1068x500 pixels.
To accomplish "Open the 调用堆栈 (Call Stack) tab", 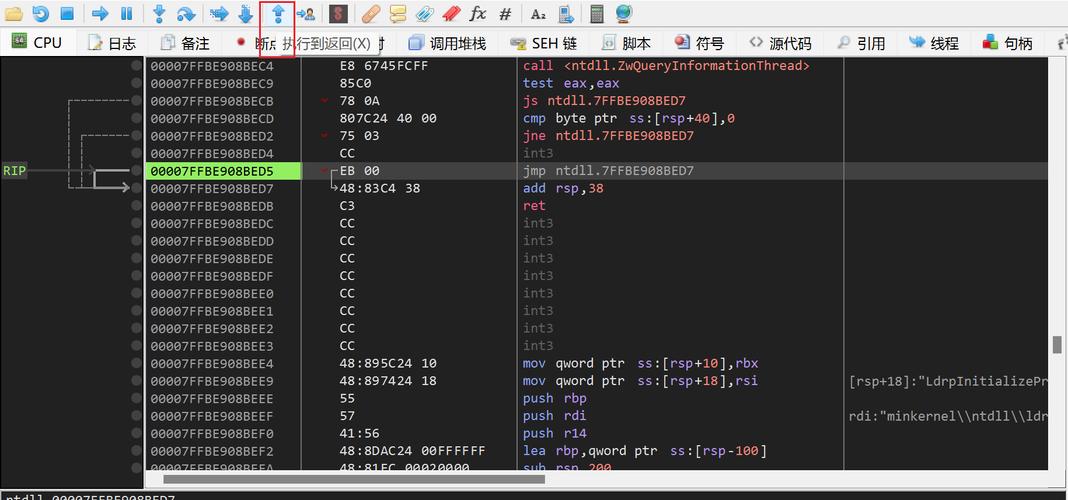I will [446, 43].
